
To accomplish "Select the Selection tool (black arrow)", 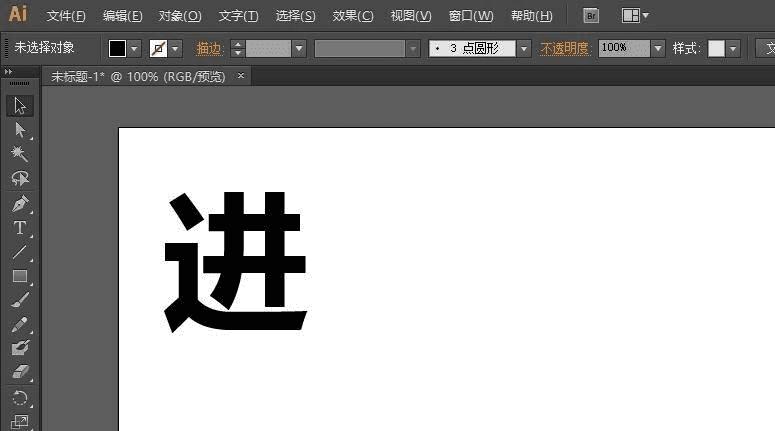I will [x=20, y=106].
